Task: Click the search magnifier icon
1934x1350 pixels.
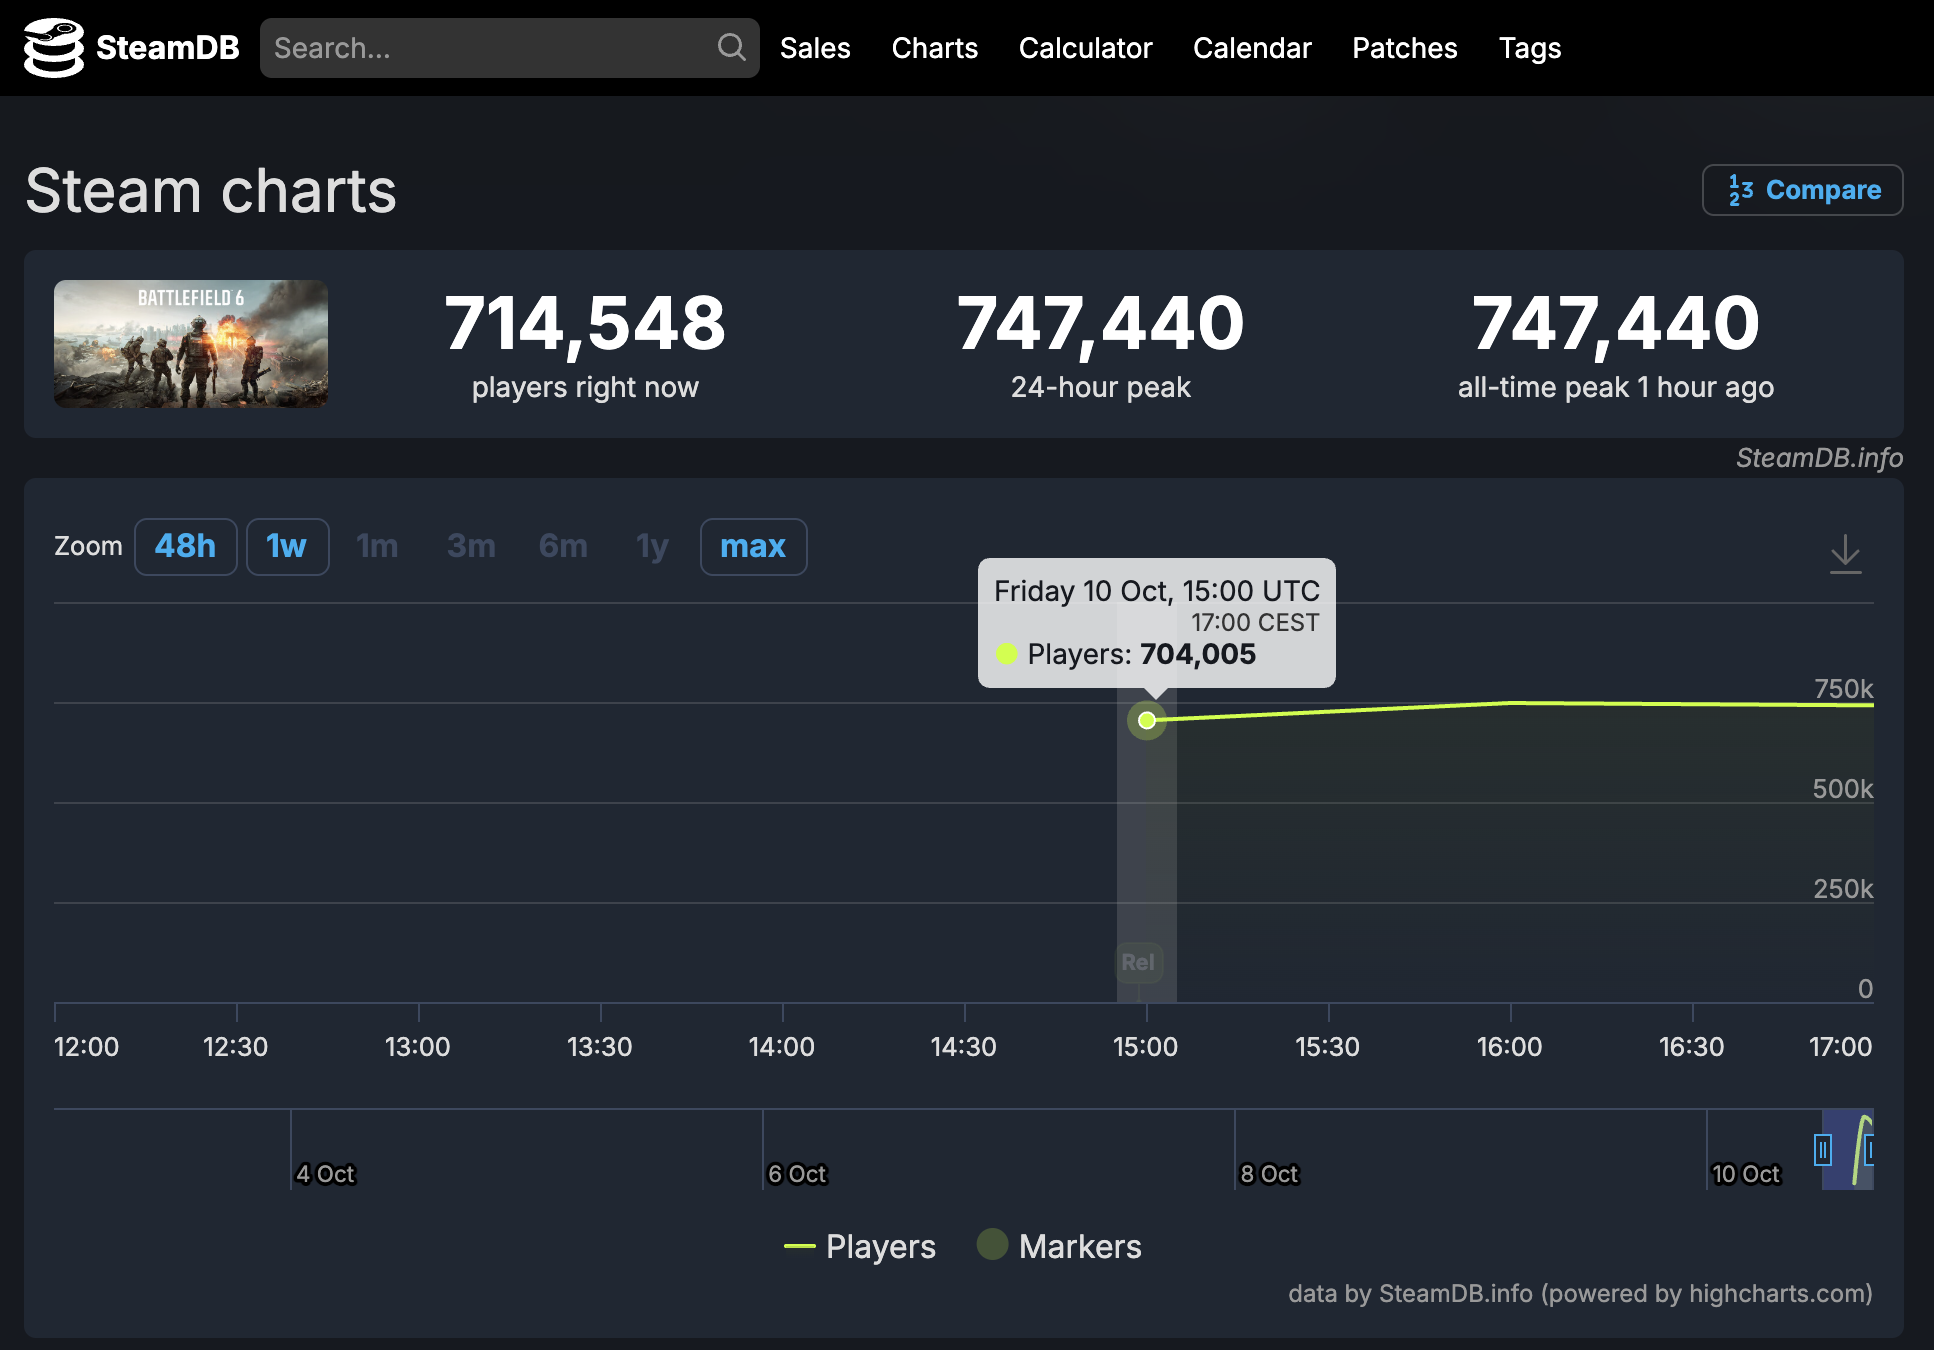Action: click(x=731, y=47)
